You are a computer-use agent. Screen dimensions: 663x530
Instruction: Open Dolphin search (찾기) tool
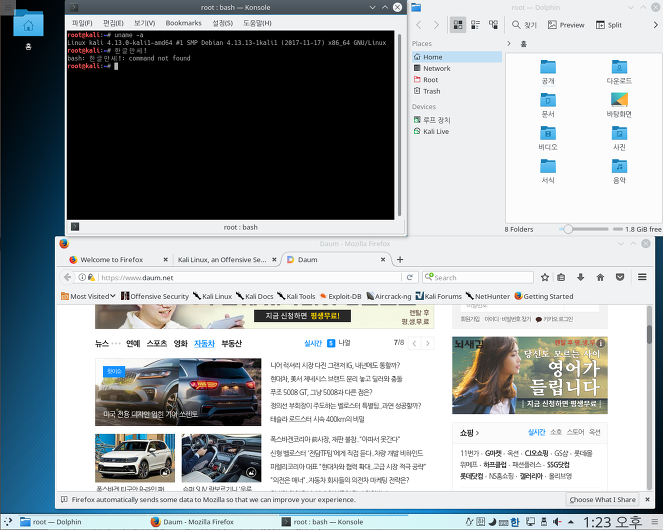(x=524, y=25)
